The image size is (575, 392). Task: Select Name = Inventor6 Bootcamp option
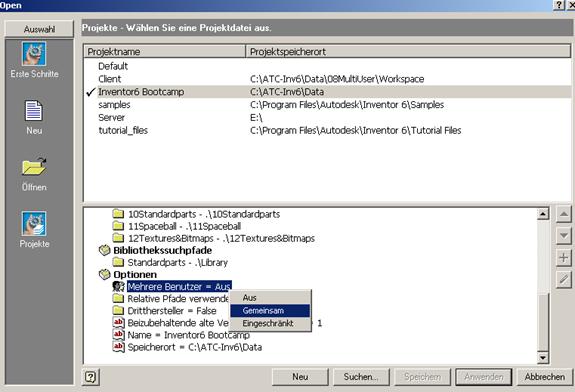188,335
